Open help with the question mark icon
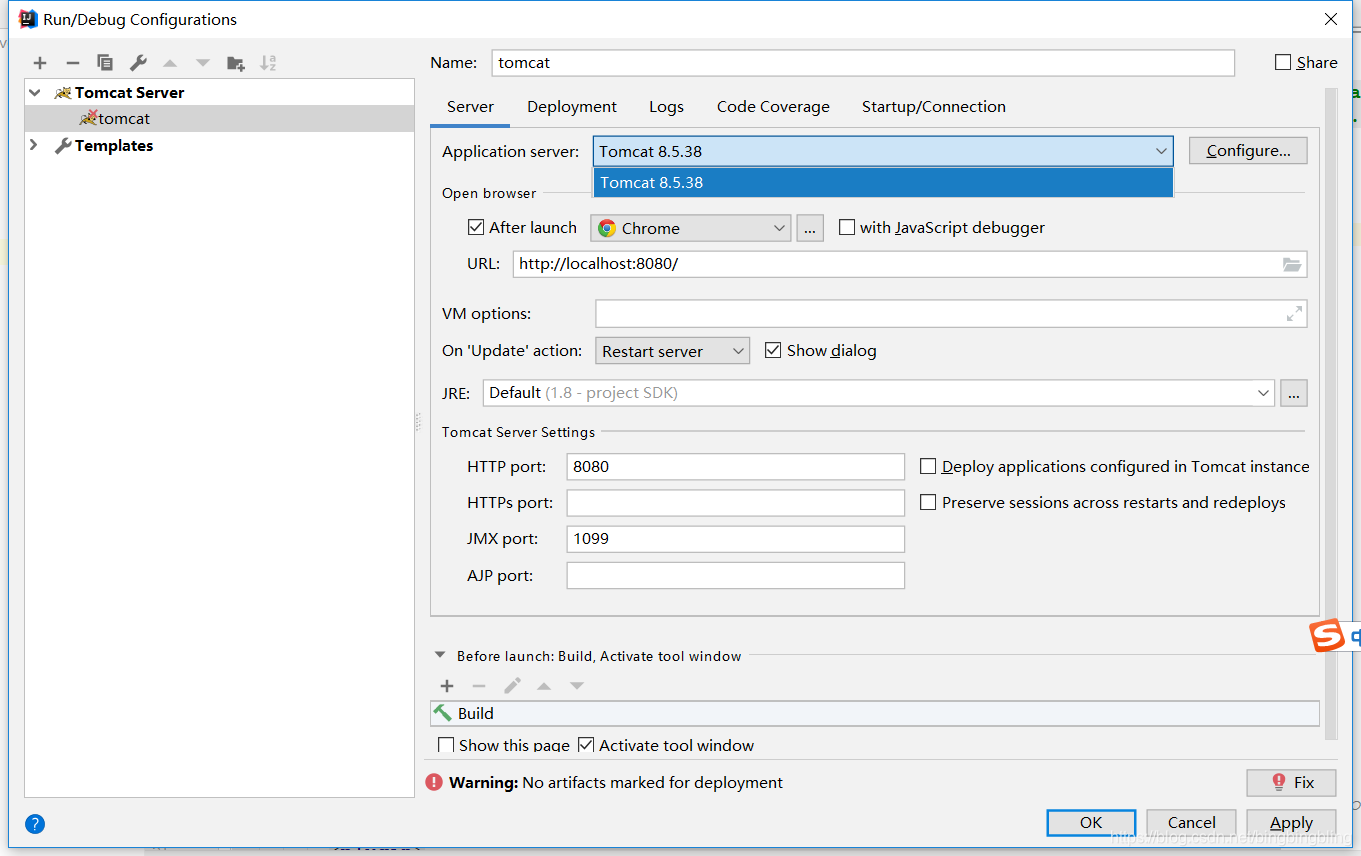1361x856 pixels. [x=35, y=824]
